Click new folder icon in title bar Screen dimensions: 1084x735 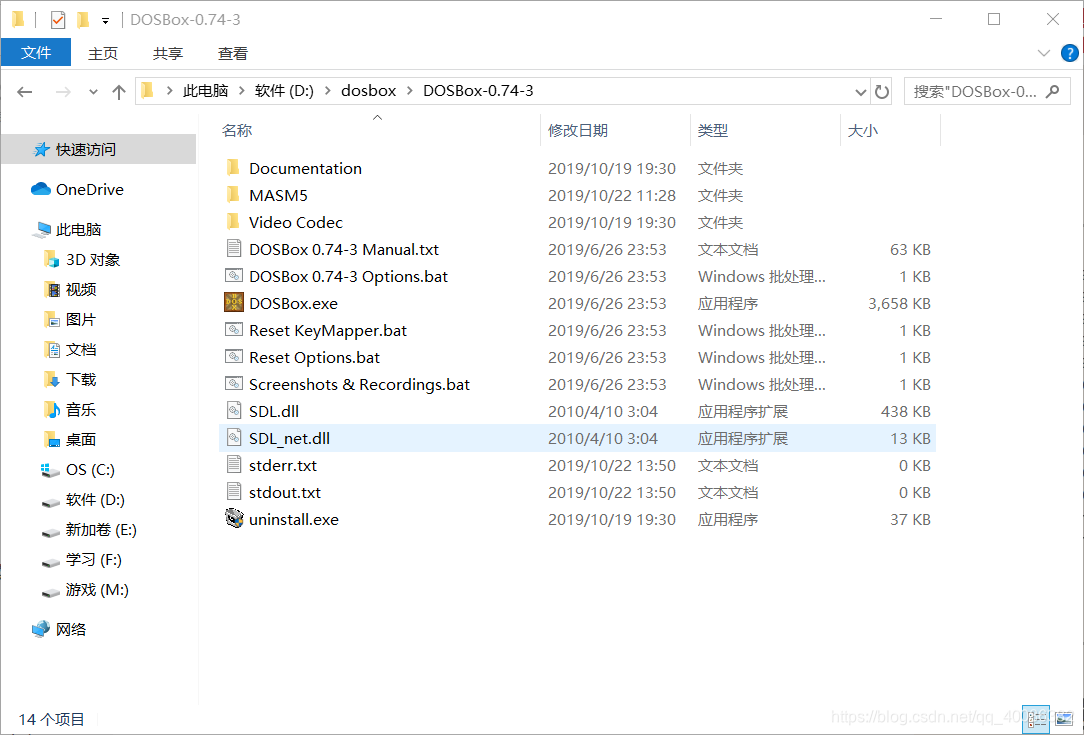[x=83, y=20]
